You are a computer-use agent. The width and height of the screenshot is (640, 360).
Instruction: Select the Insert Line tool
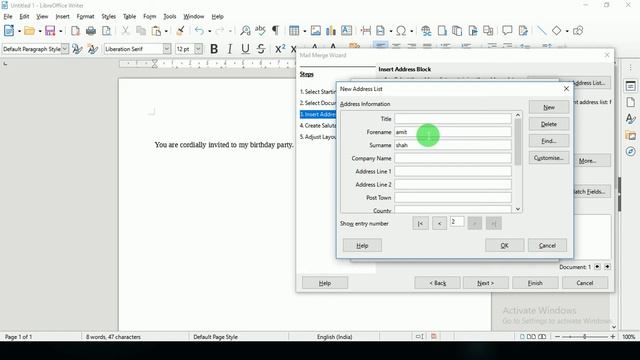[542, 31]
